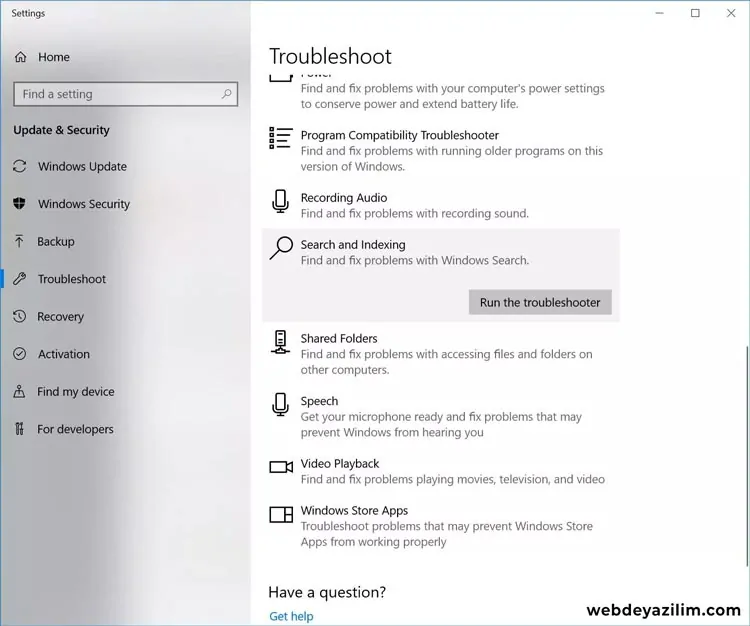Viewport: 750px width, 626px height.
Task: Close the Settings window
Action: pos(731,13)
